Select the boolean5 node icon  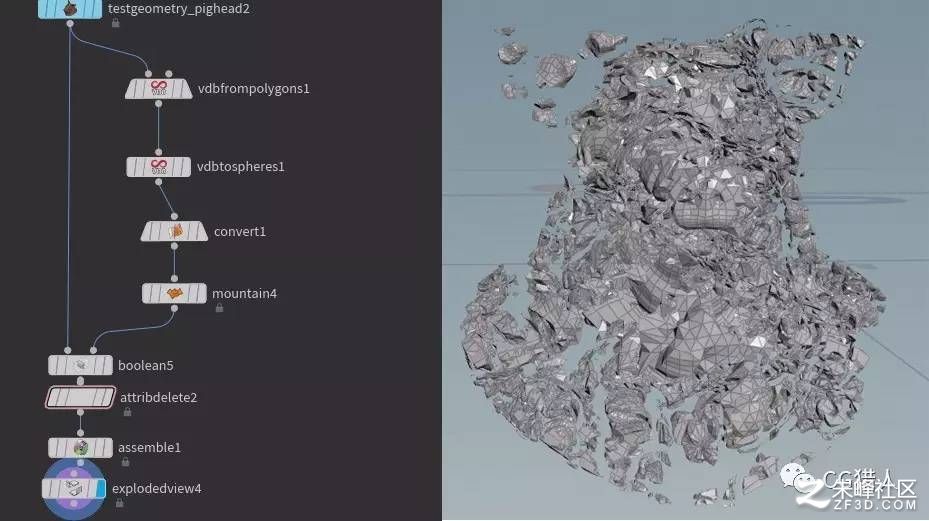click(x=81, y=365)
